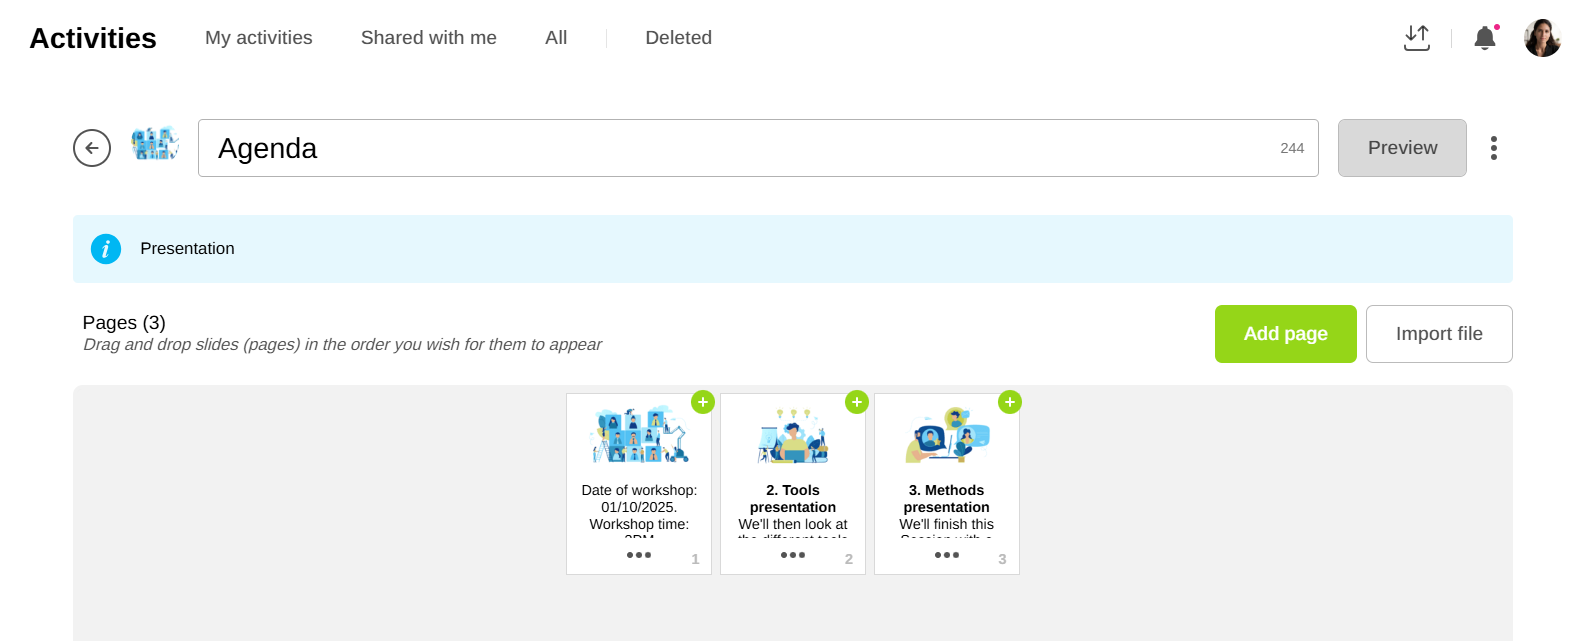This screenshot has height=641, width=1569.
Task: Open the vertical three-dot menu next to Preview
Action: 1493,148
